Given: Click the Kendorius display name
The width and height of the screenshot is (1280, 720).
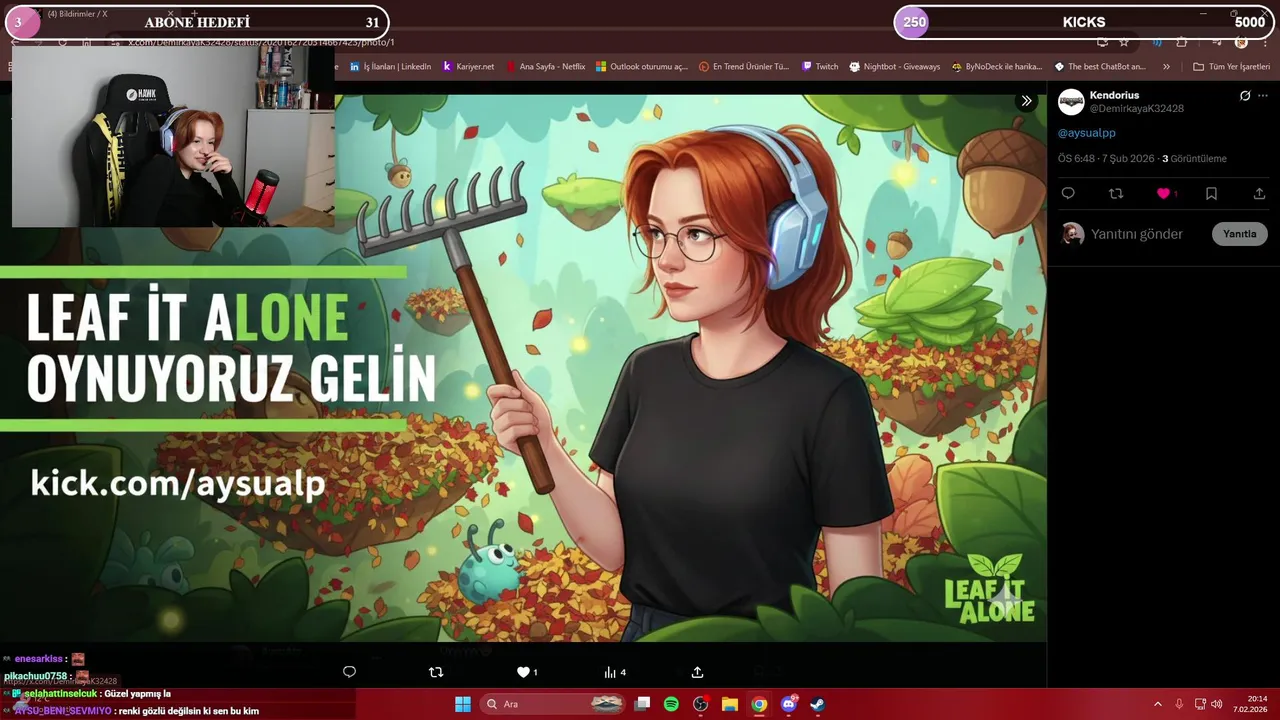Looking at the screenshot, I should pyautogui.click(x=1114, y=95).
